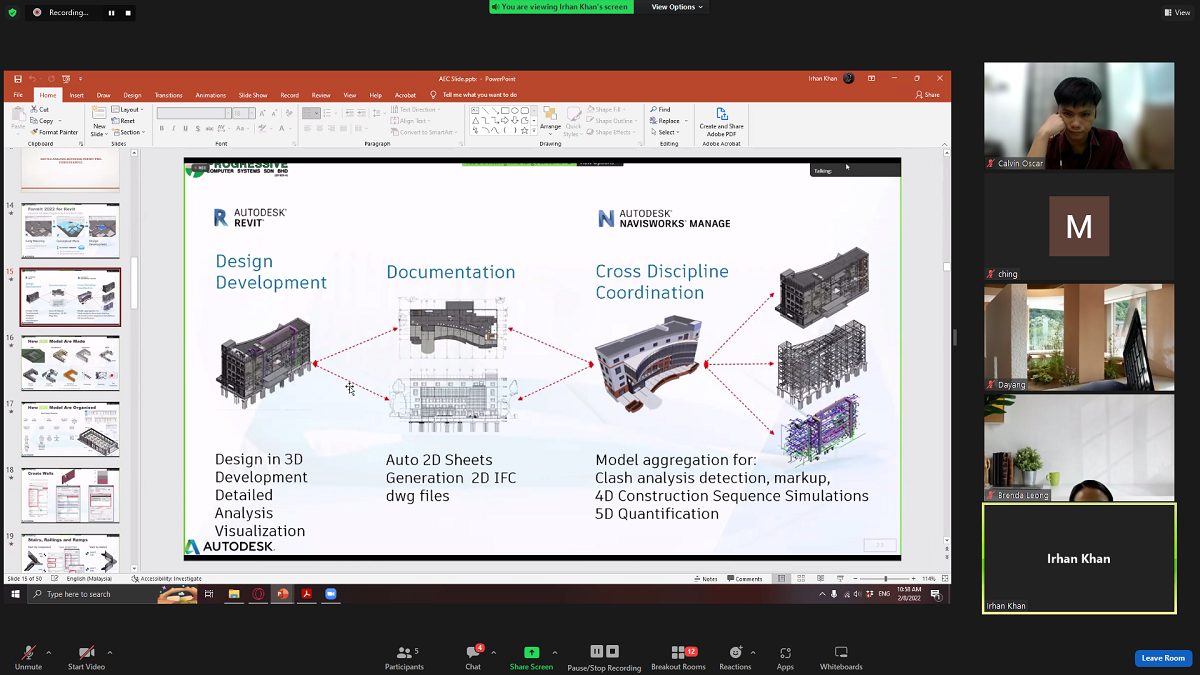Switch to the Slide Show ribbon tab
Viewport: 1200px width, 675px height.
point(253,95)
